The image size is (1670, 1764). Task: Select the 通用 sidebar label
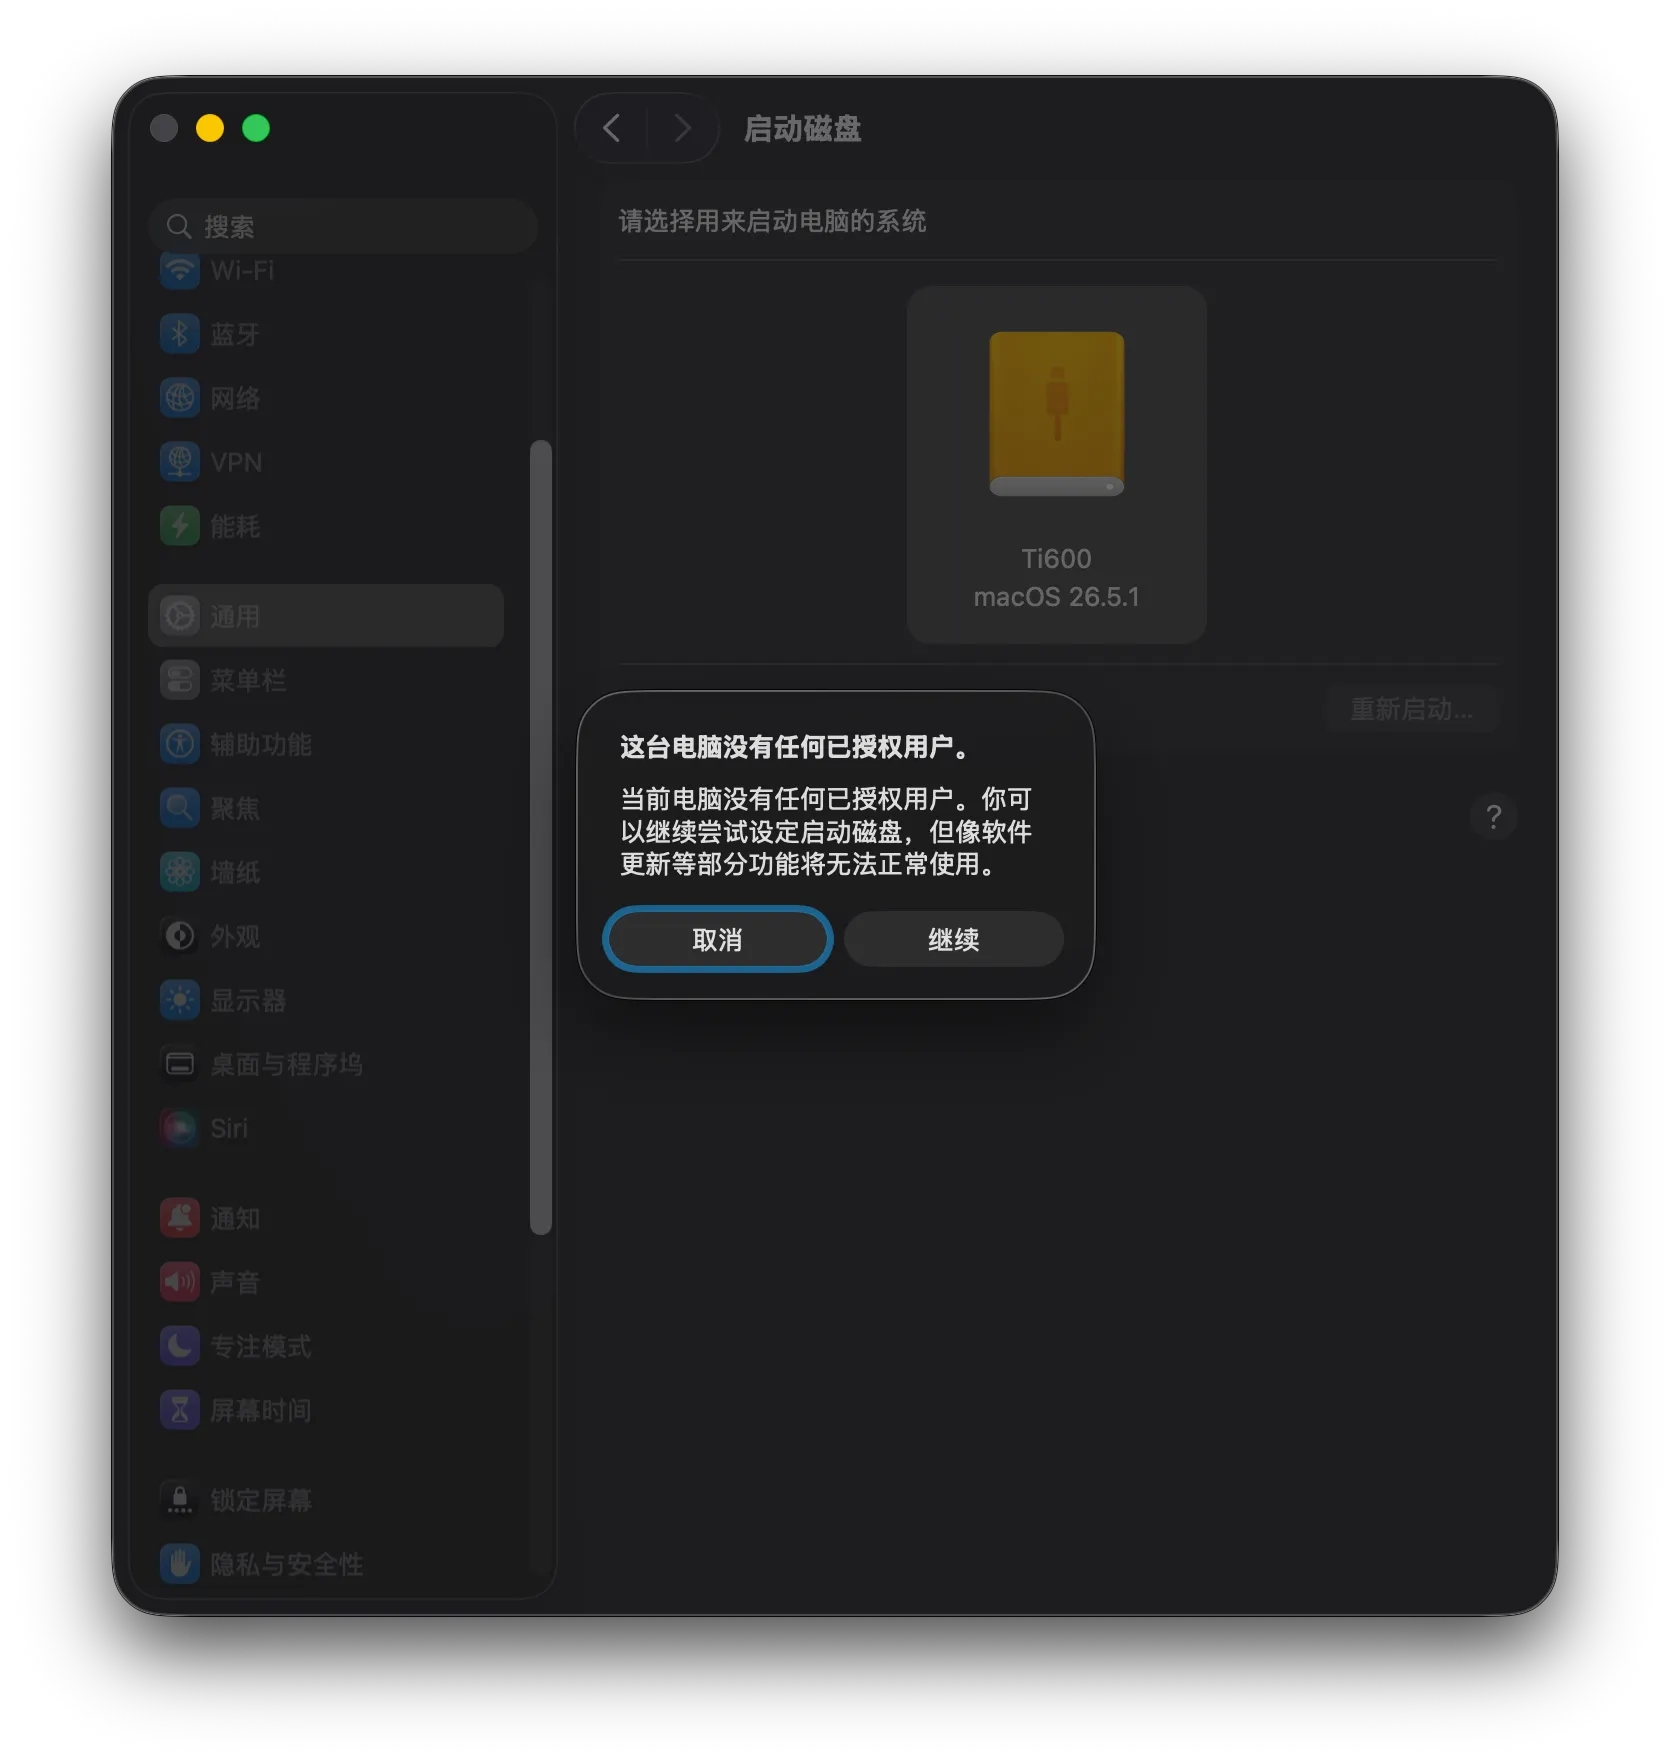pos(235,617)
